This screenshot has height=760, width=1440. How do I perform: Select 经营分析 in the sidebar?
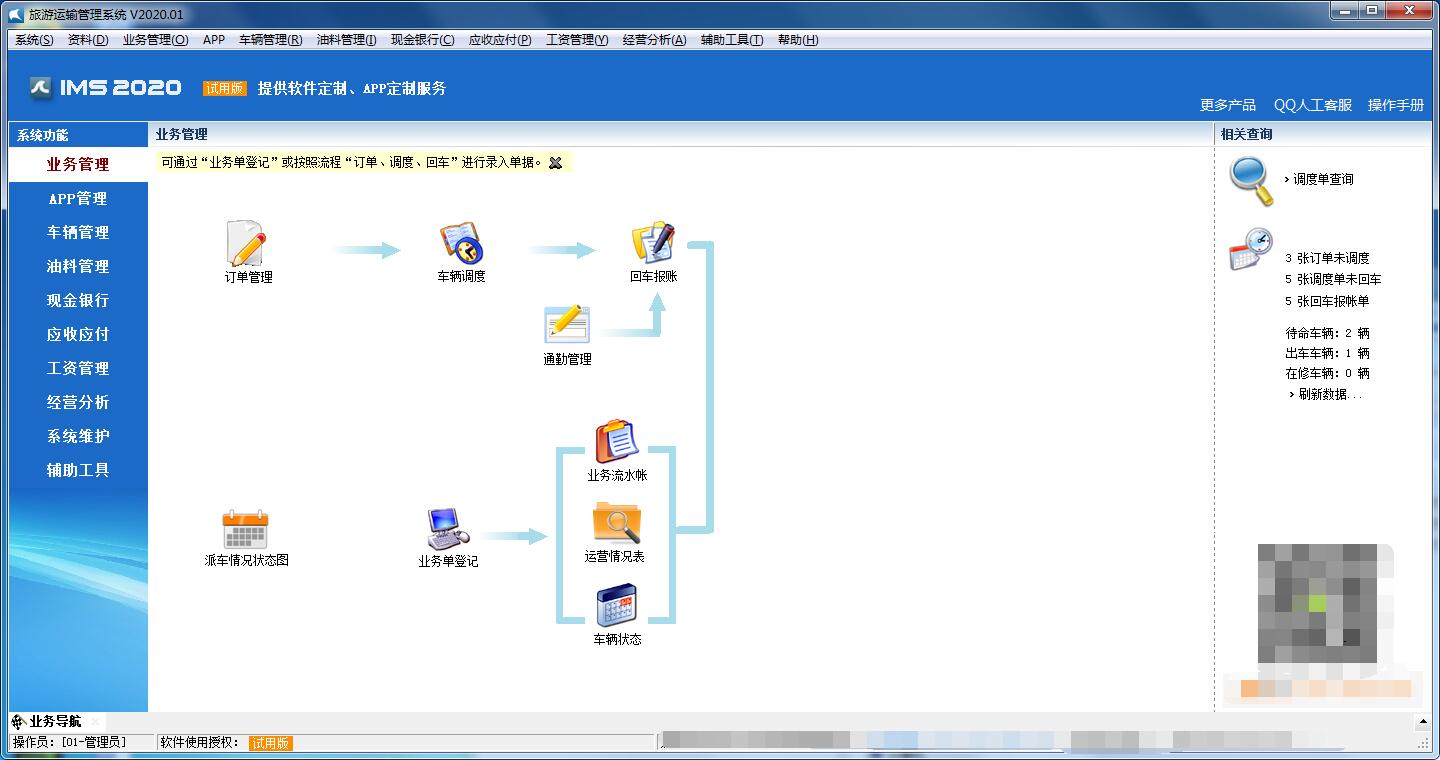pos(78,402)
